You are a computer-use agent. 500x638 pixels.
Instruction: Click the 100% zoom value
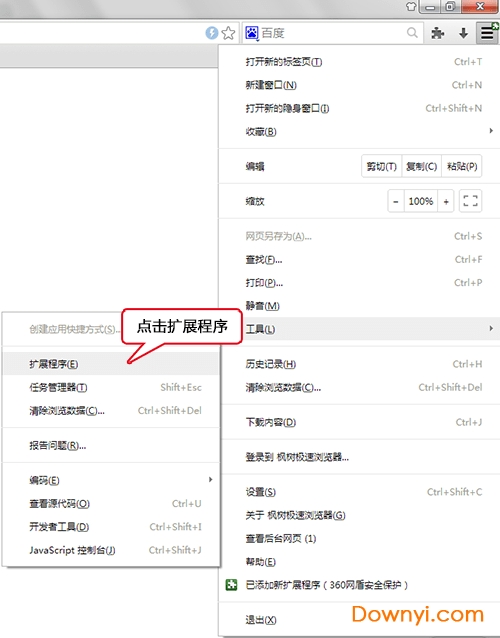point(421,201)
